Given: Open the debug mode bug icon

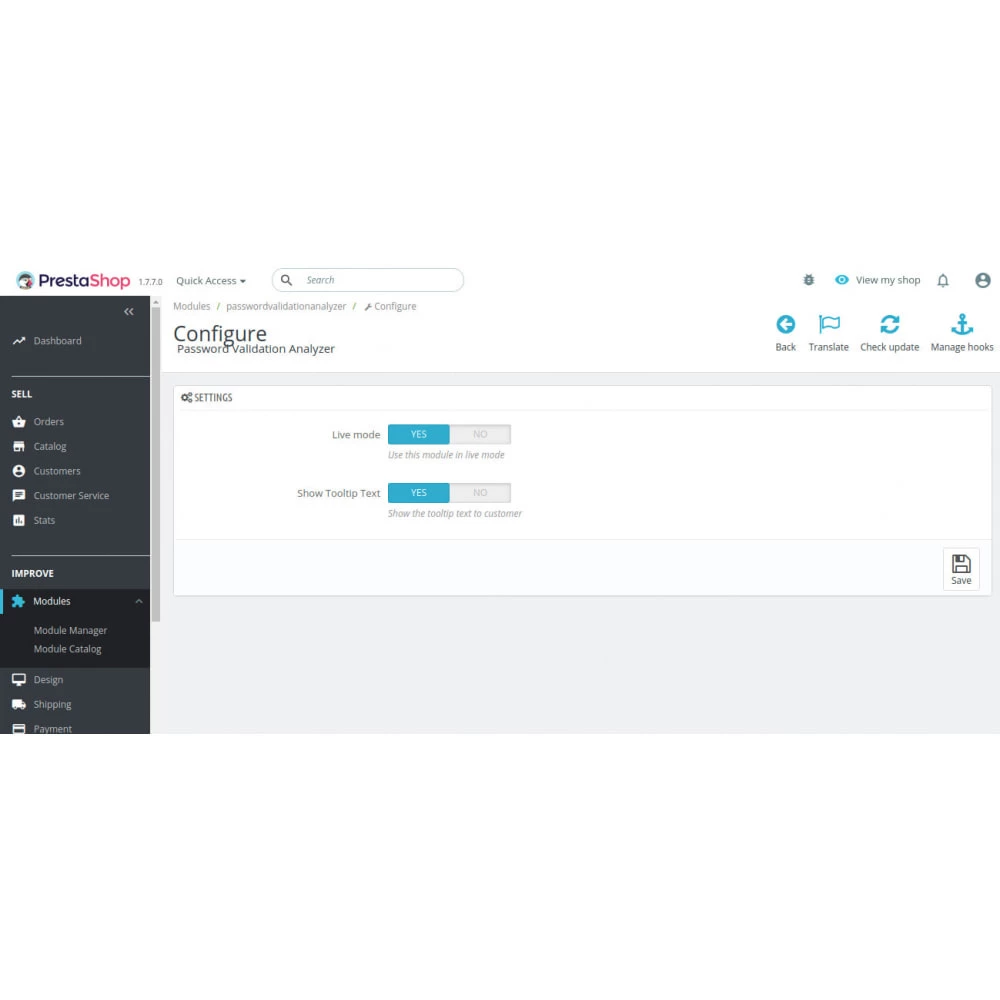Looking at the screenshot, I should pyautogui.click(x=808, y=280).
